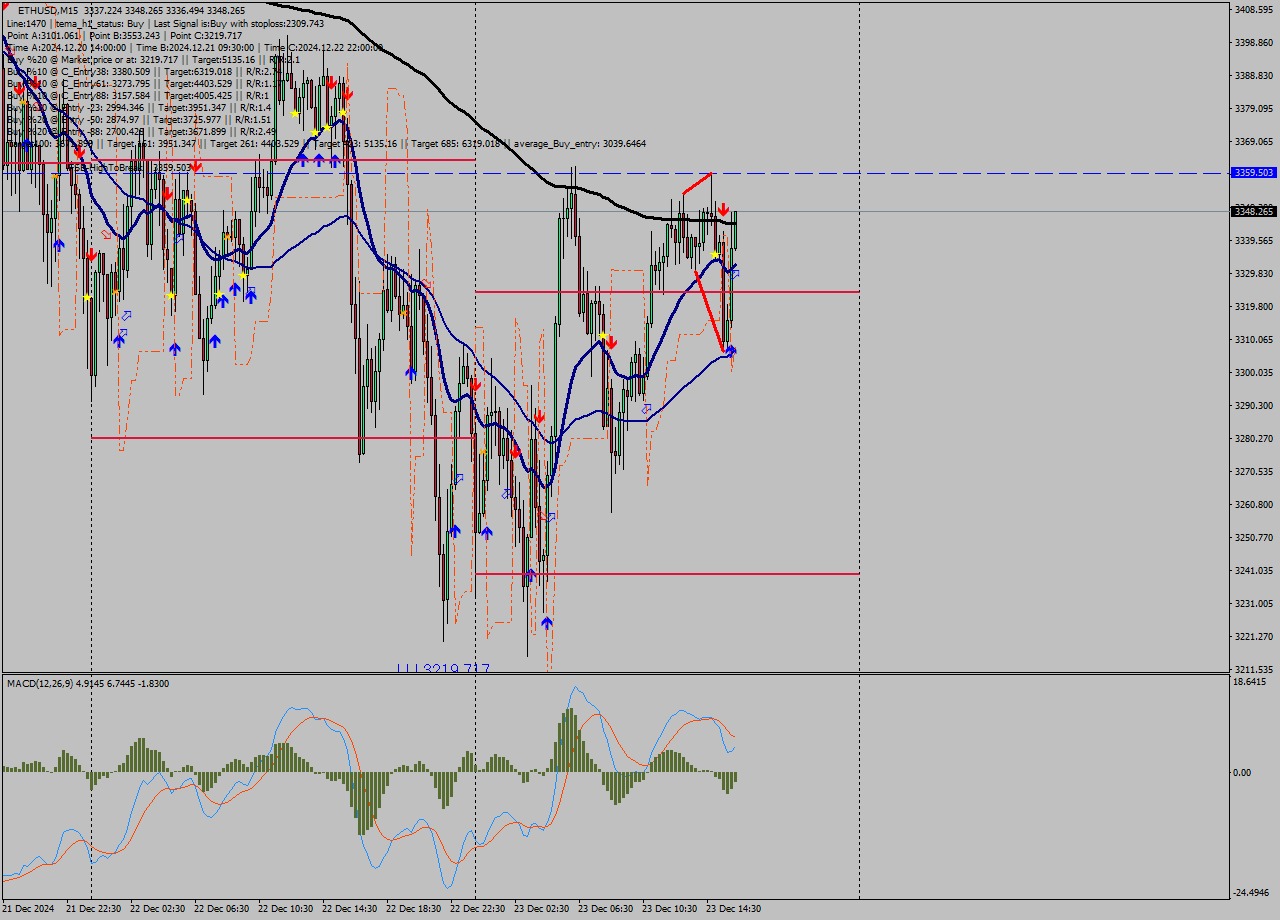The width and height of the screenshot is (1280, 920).
Task: Click the '23 Dec 14:30' time axis label
Action: (733, 909)
